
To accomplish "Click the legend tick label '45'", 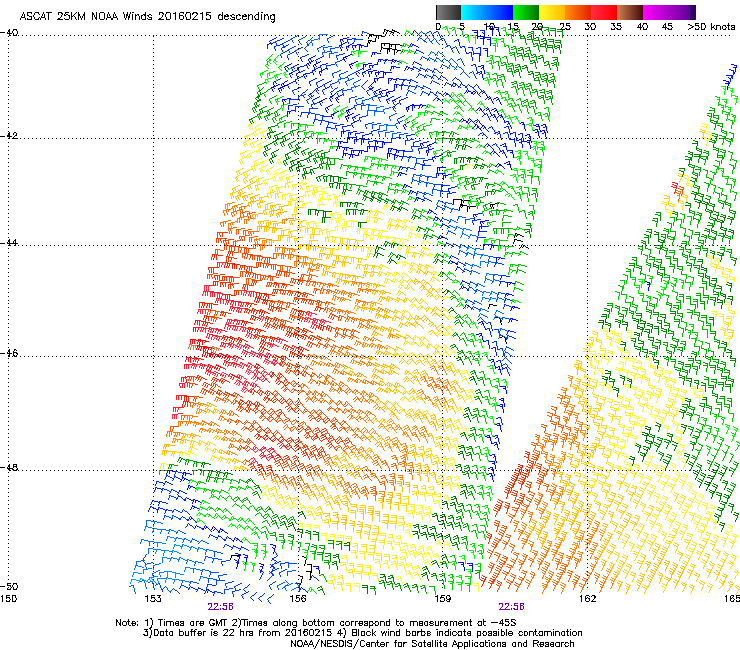I will point(667,26).
